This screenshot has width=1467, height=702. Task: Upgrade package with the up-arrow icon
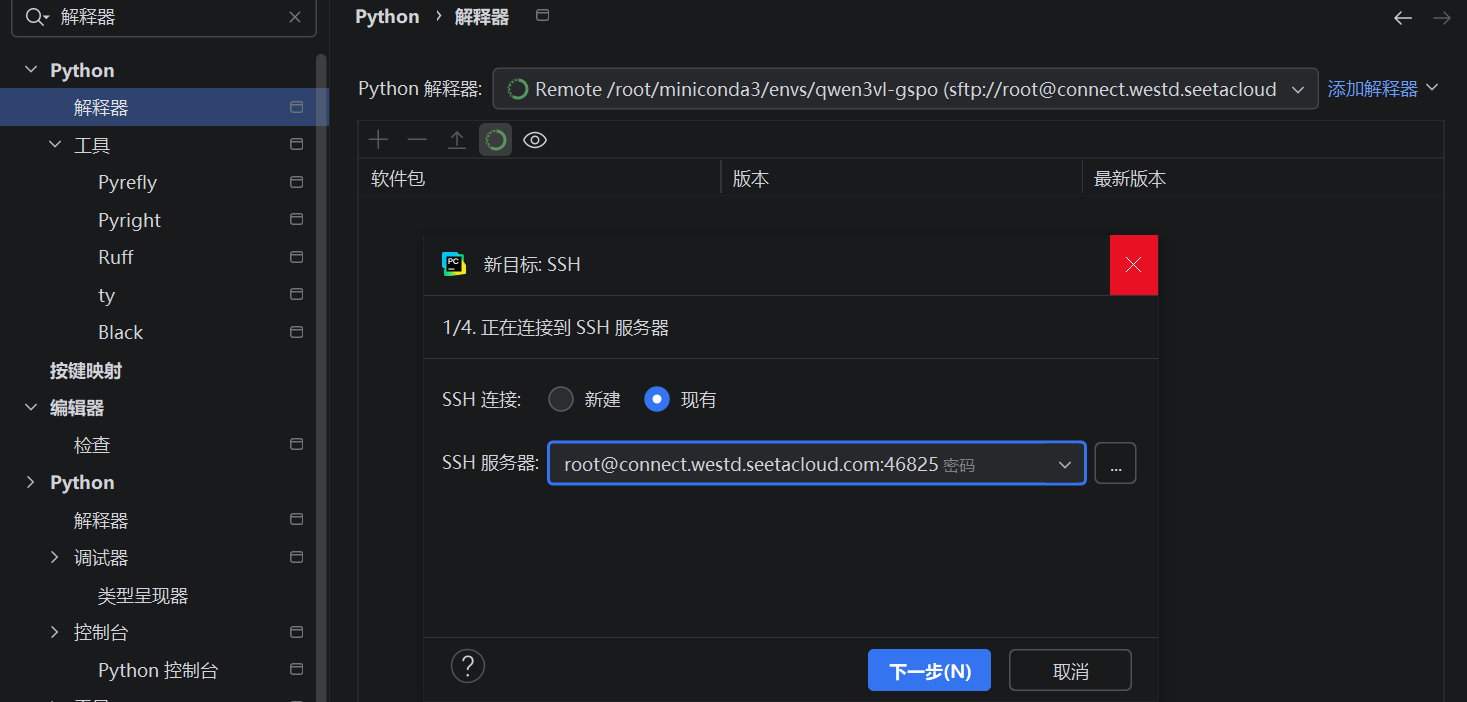(456, 140)
